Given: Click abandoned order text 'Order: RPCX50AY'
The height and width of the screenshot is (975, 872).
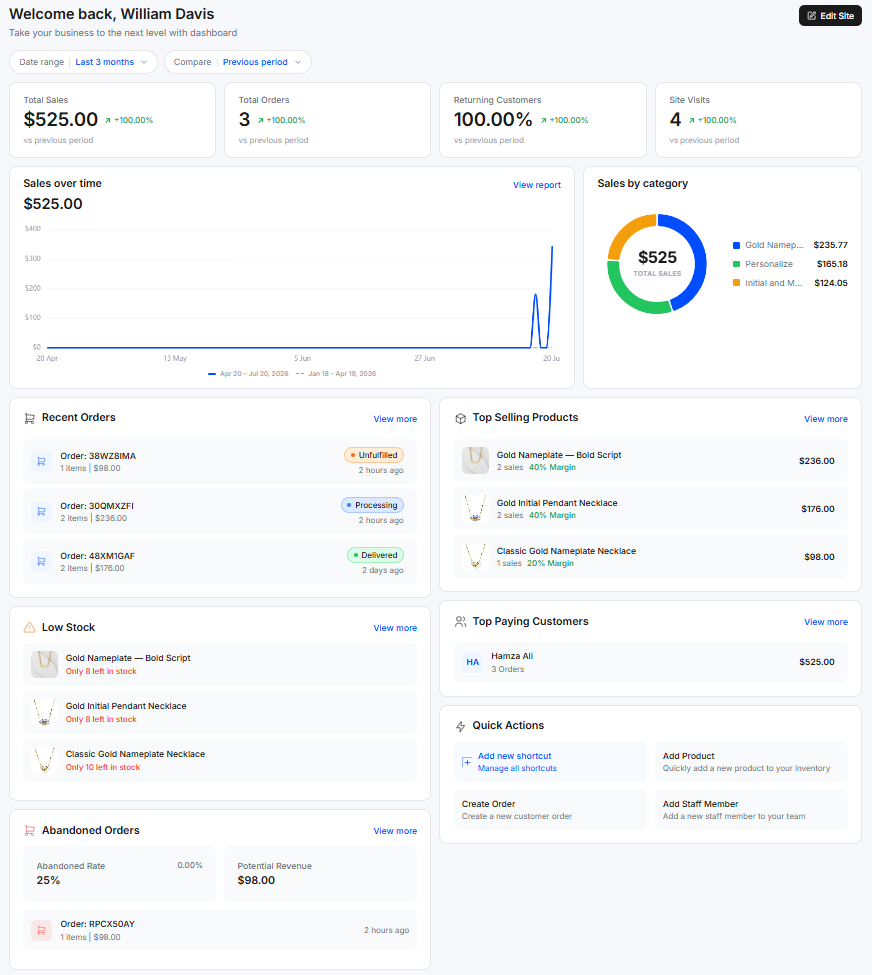Looking at the screenshot, I should tap(97, 924).
